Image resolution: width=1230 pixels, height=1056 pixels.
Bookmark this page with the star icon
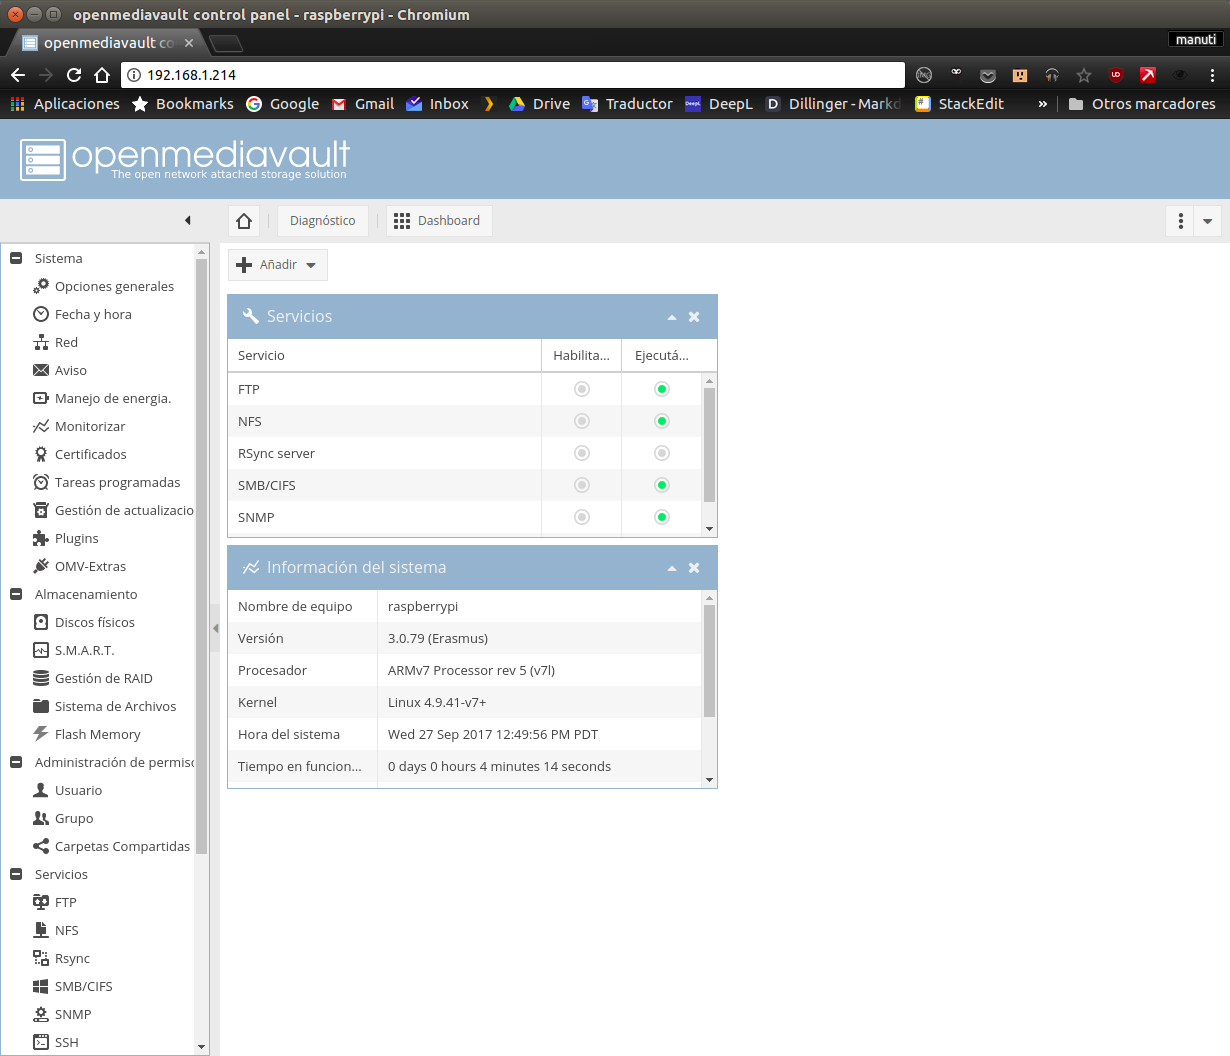[x=1084, y=75]
